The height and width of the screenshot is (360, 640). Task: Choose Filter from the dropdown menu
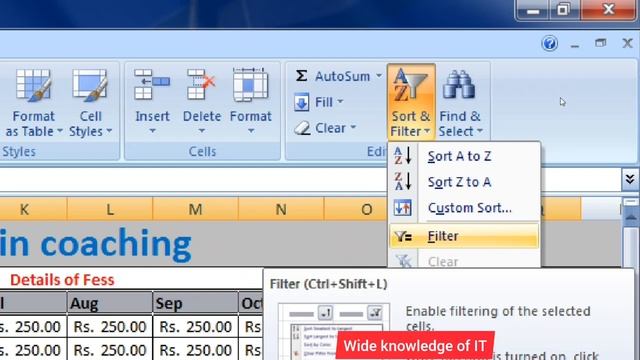464,236
